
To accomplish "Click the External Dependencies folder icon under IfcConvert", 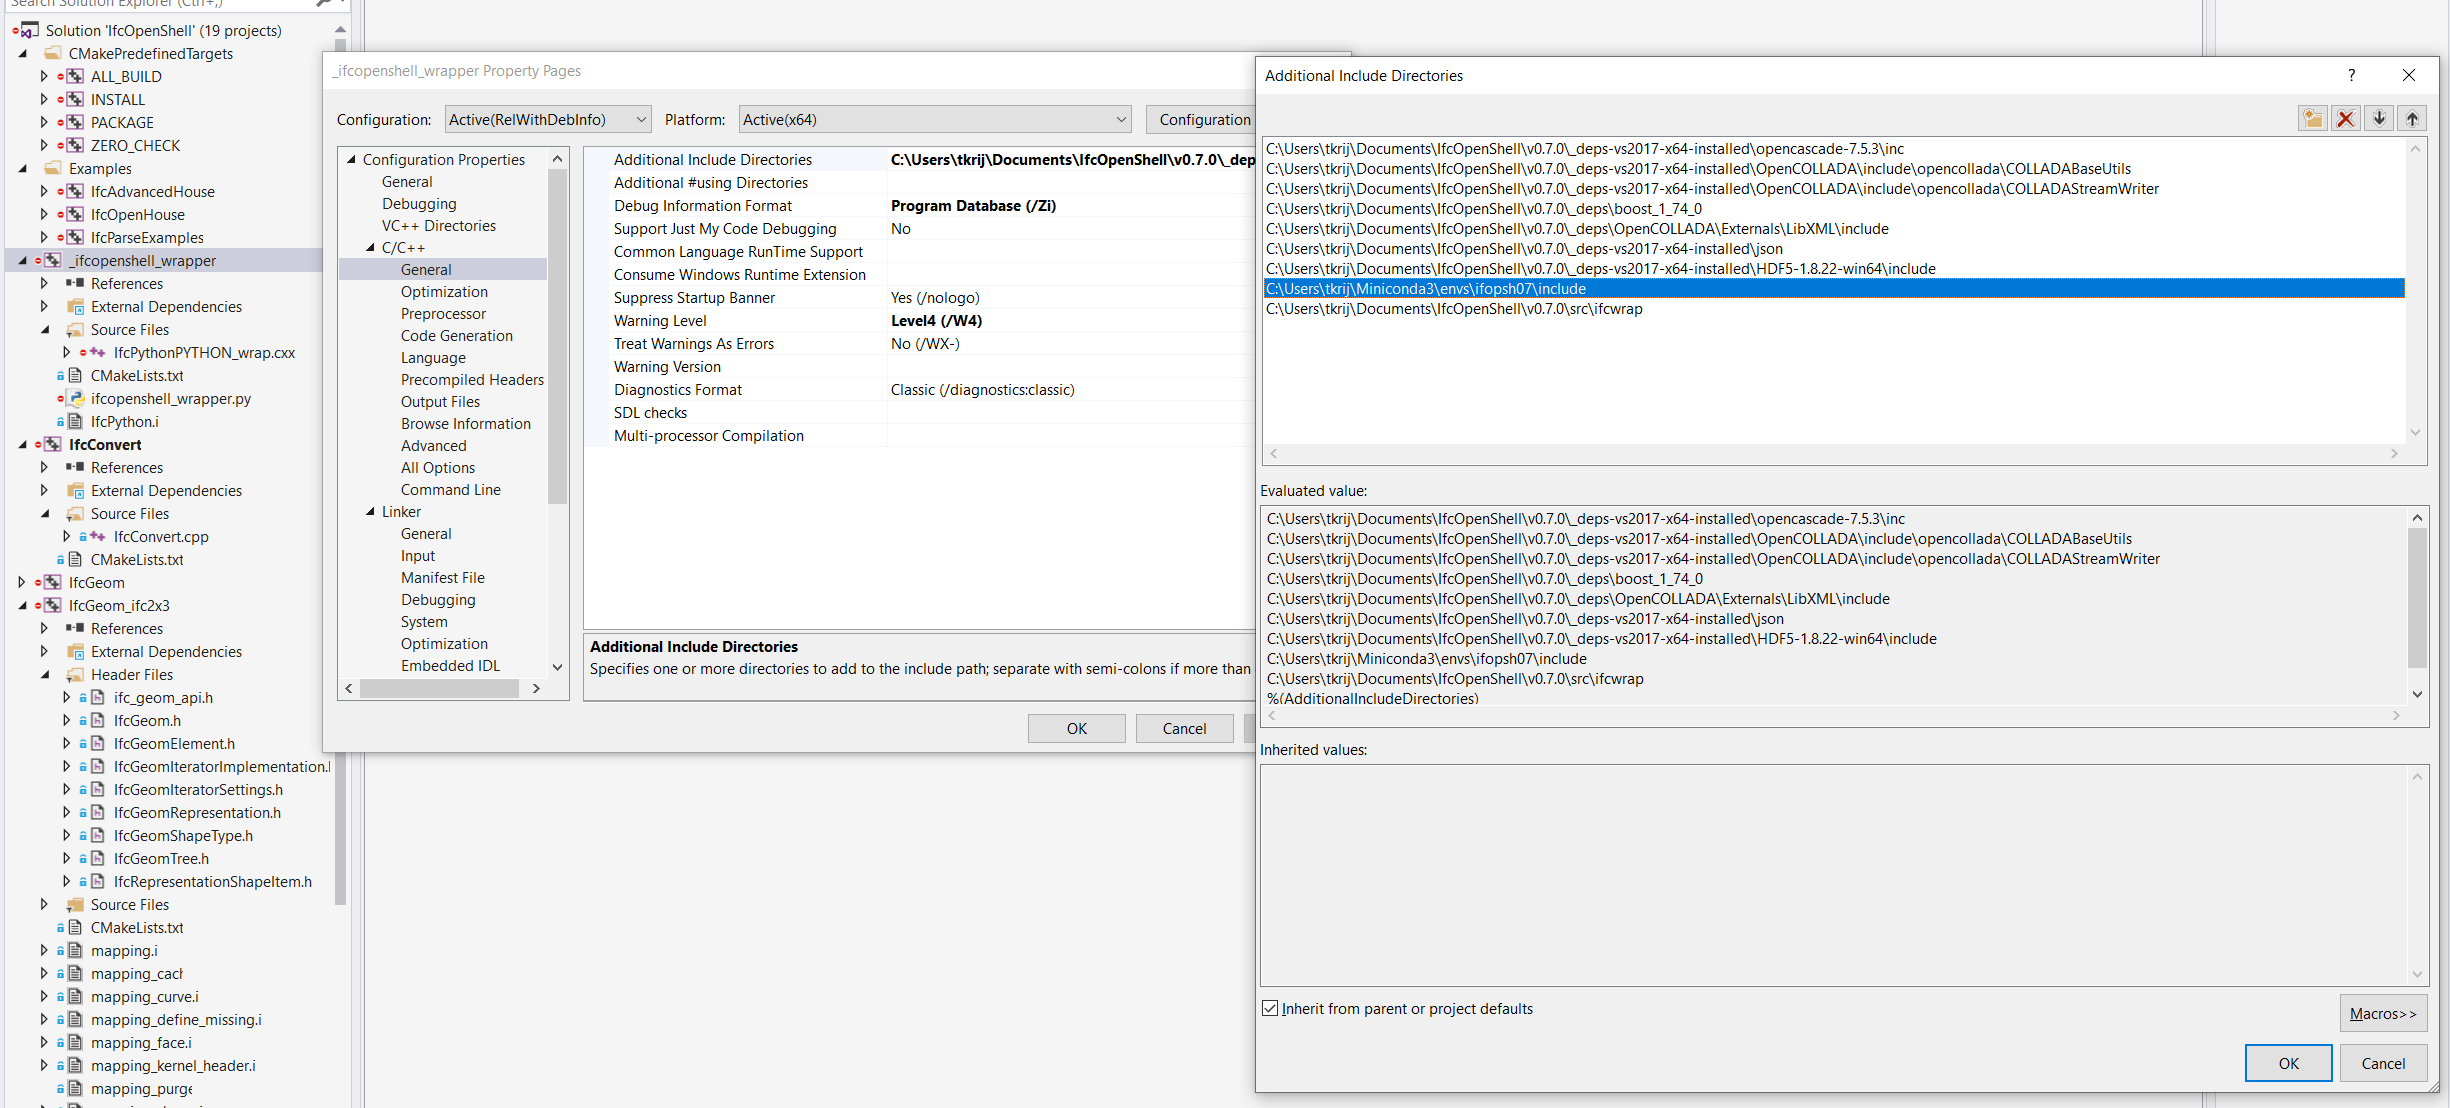I will (76, 490).
